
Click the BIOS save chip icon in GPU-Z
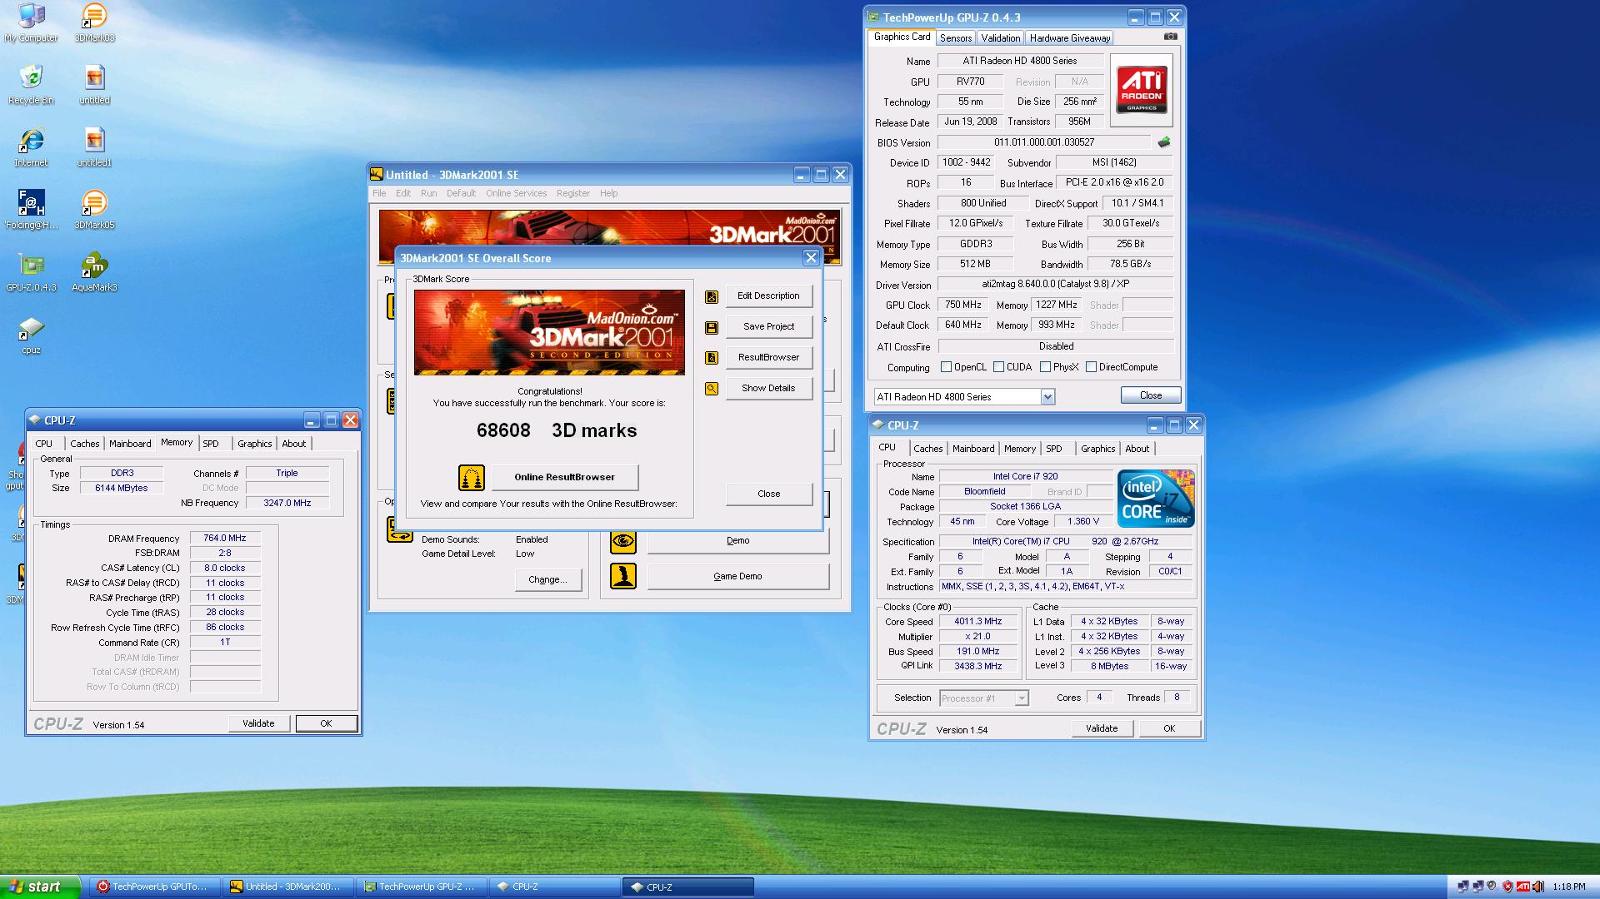pyautogui.click(x=1163, y=142)
